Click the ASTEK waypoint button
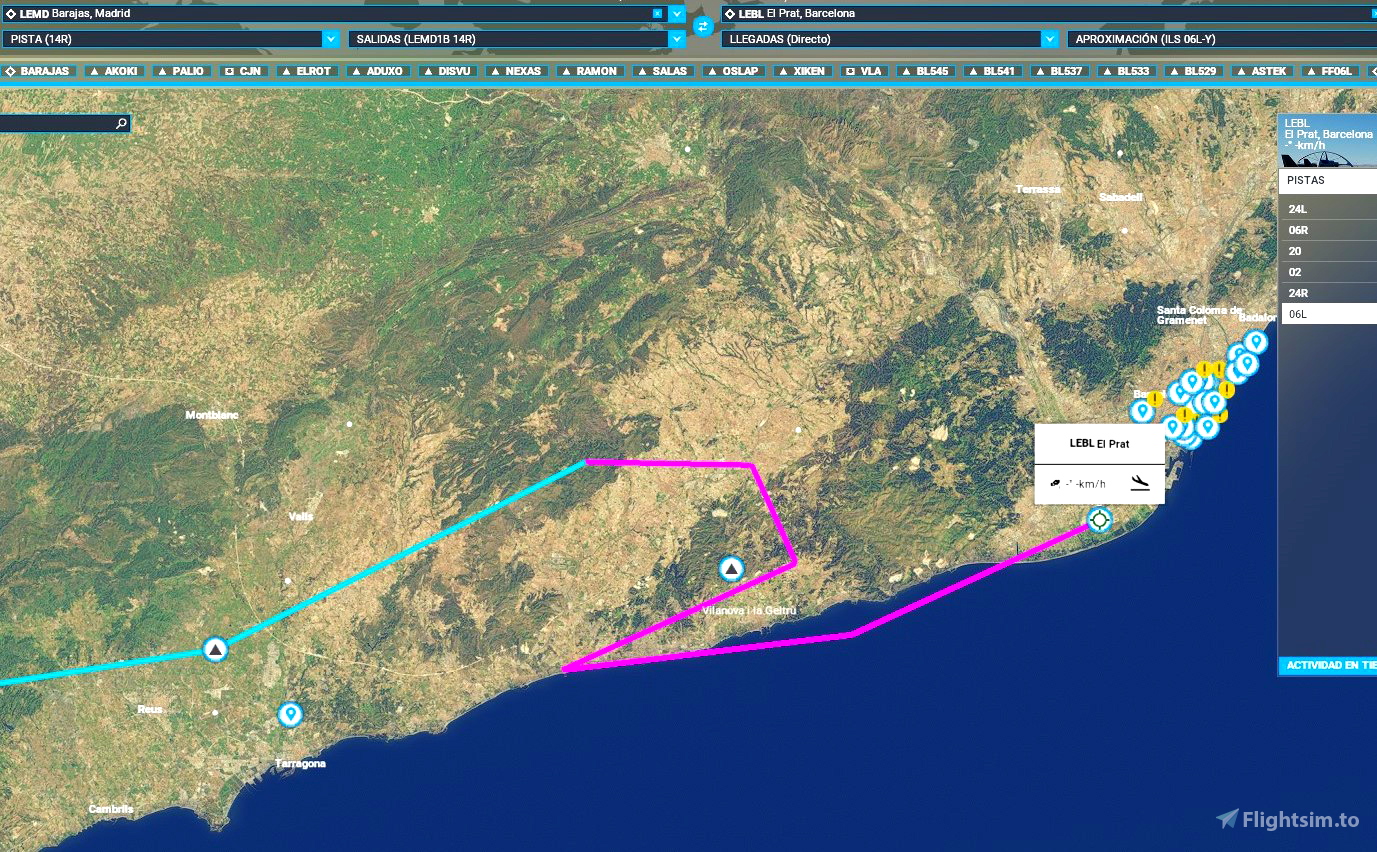The image size is (1377, 852). coord(1260,71)
